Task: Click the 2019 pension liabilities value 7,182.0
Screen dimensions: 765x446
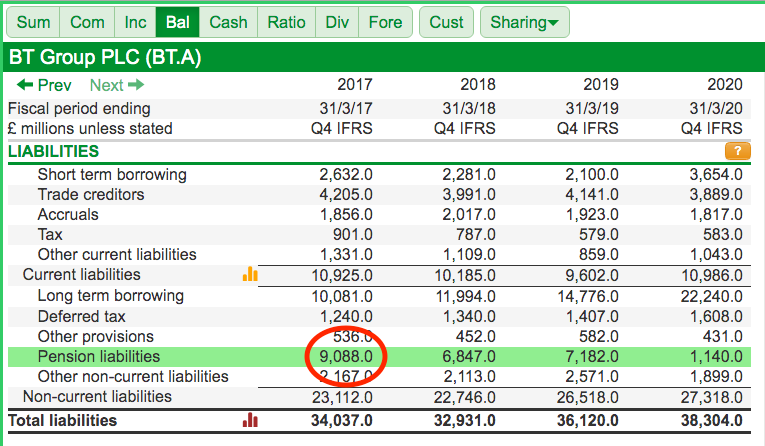Action: point(592,357)
